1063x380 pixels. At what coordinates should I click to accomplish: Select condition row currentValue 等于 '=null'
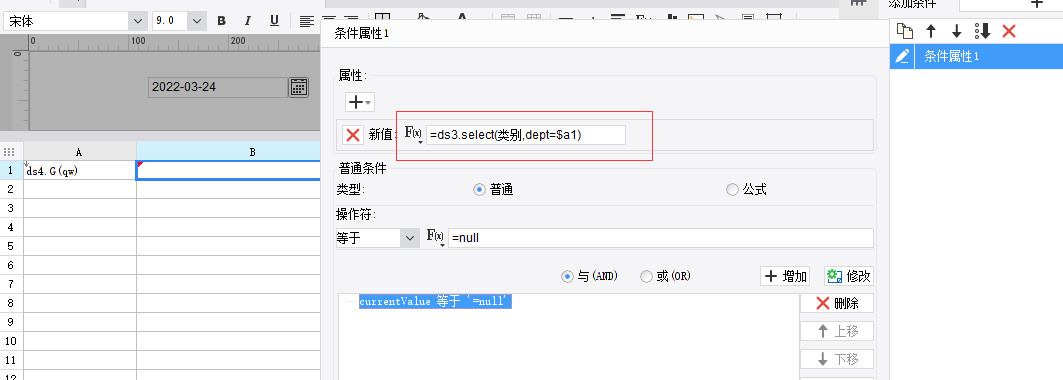[x=435, y=302]
